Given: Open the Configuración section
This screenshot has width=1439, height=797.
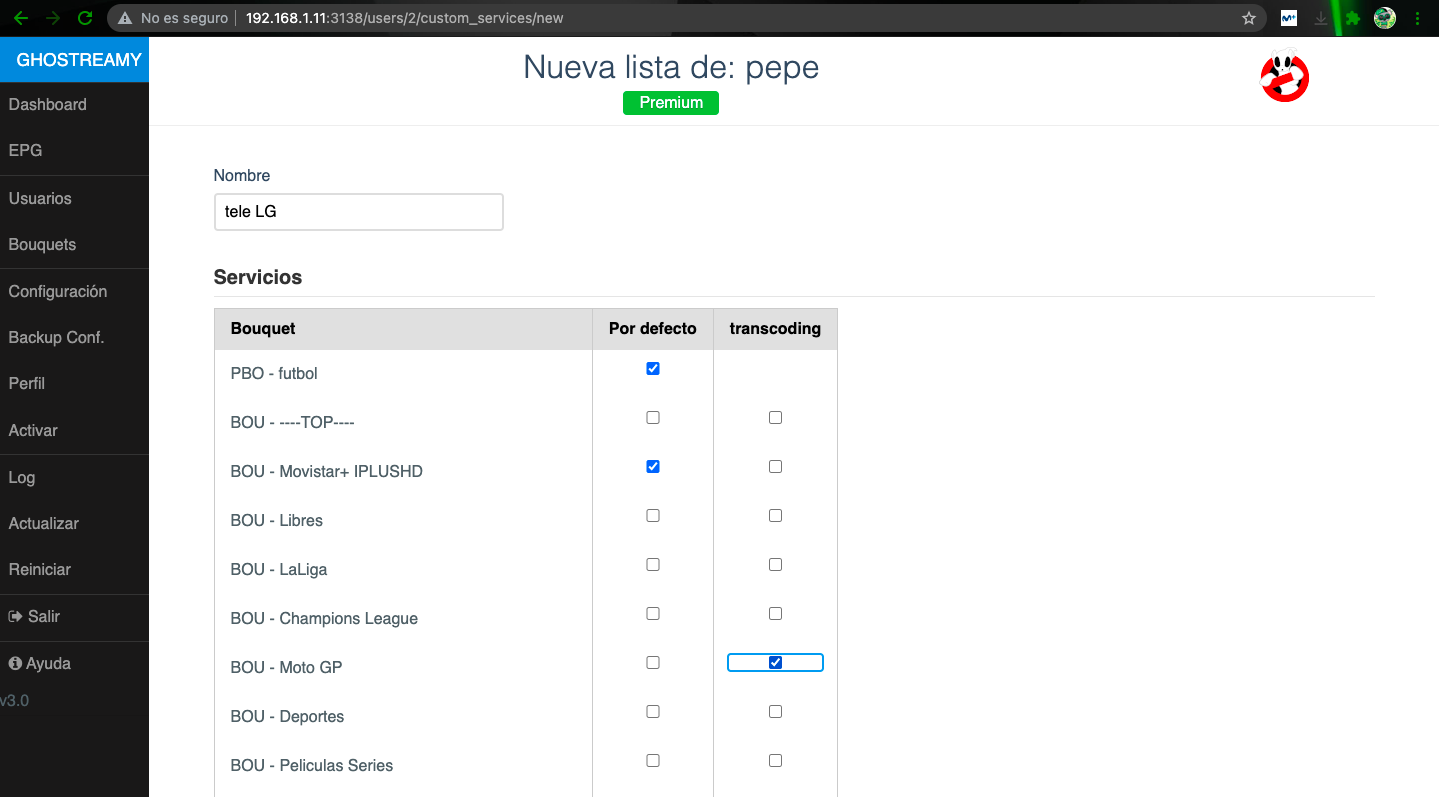Looking at the screenshot, I should coord(57,292).
